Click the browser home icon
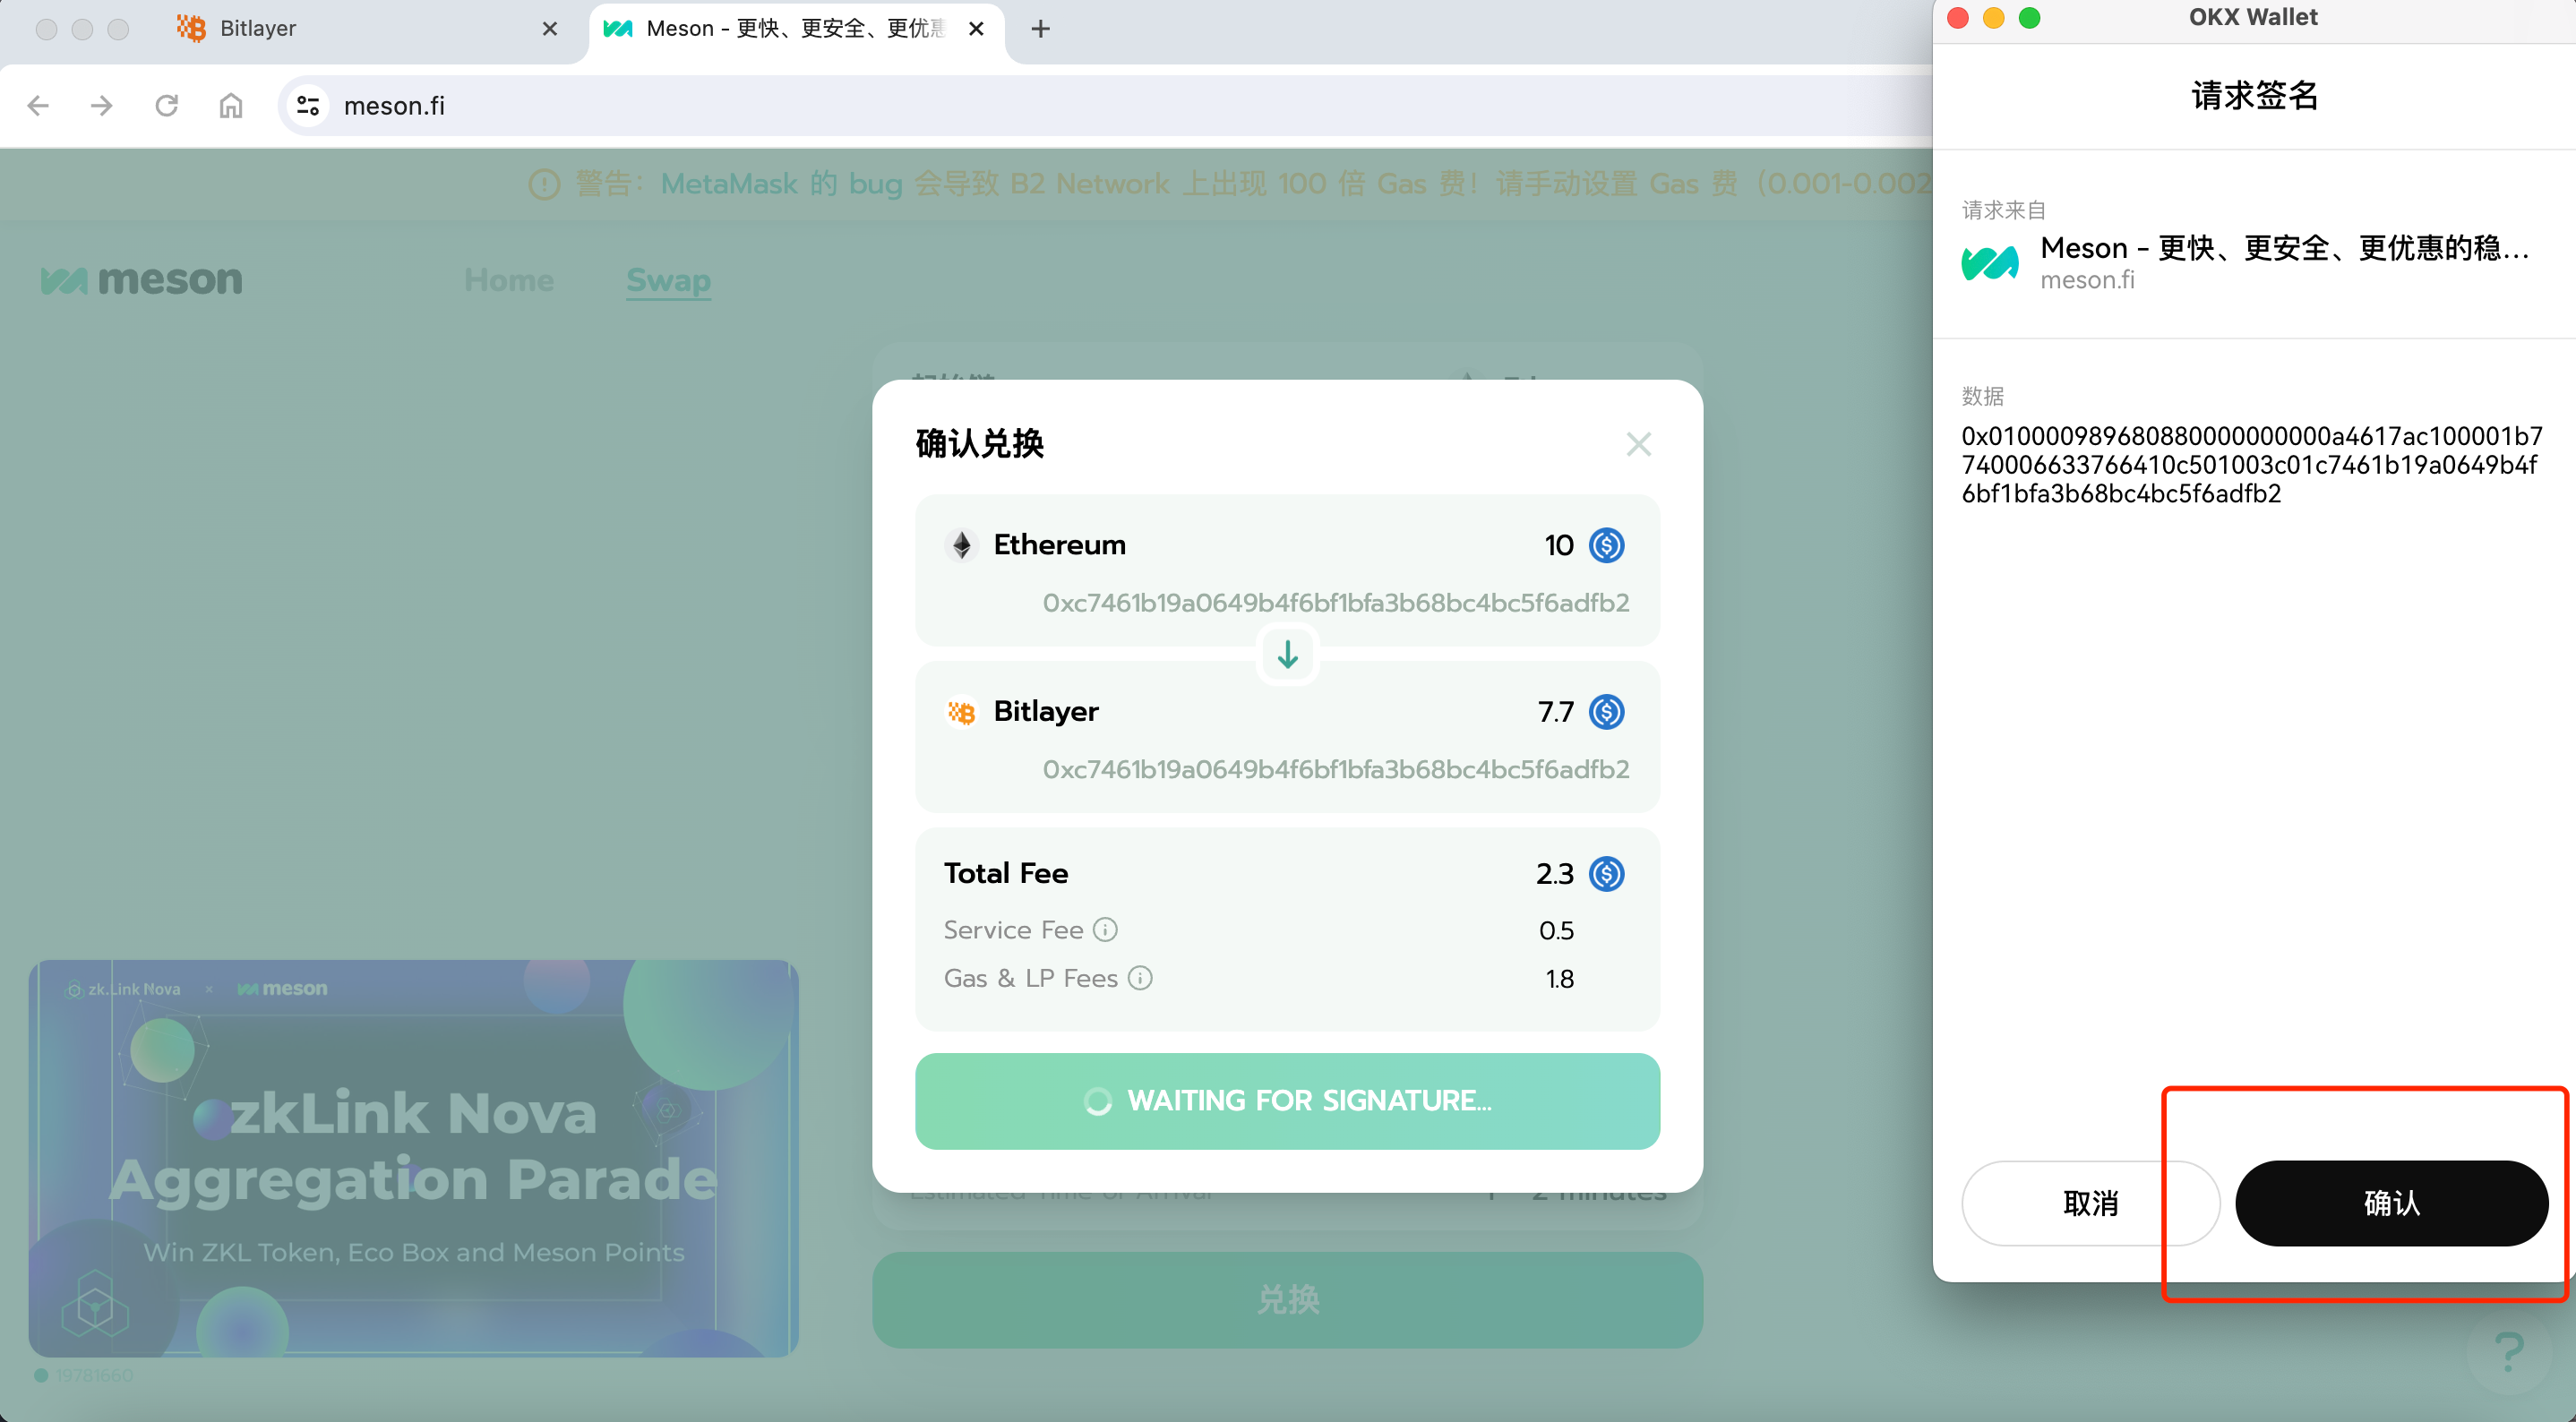This screenshot has width=2576, height=1422. (231, 105)
